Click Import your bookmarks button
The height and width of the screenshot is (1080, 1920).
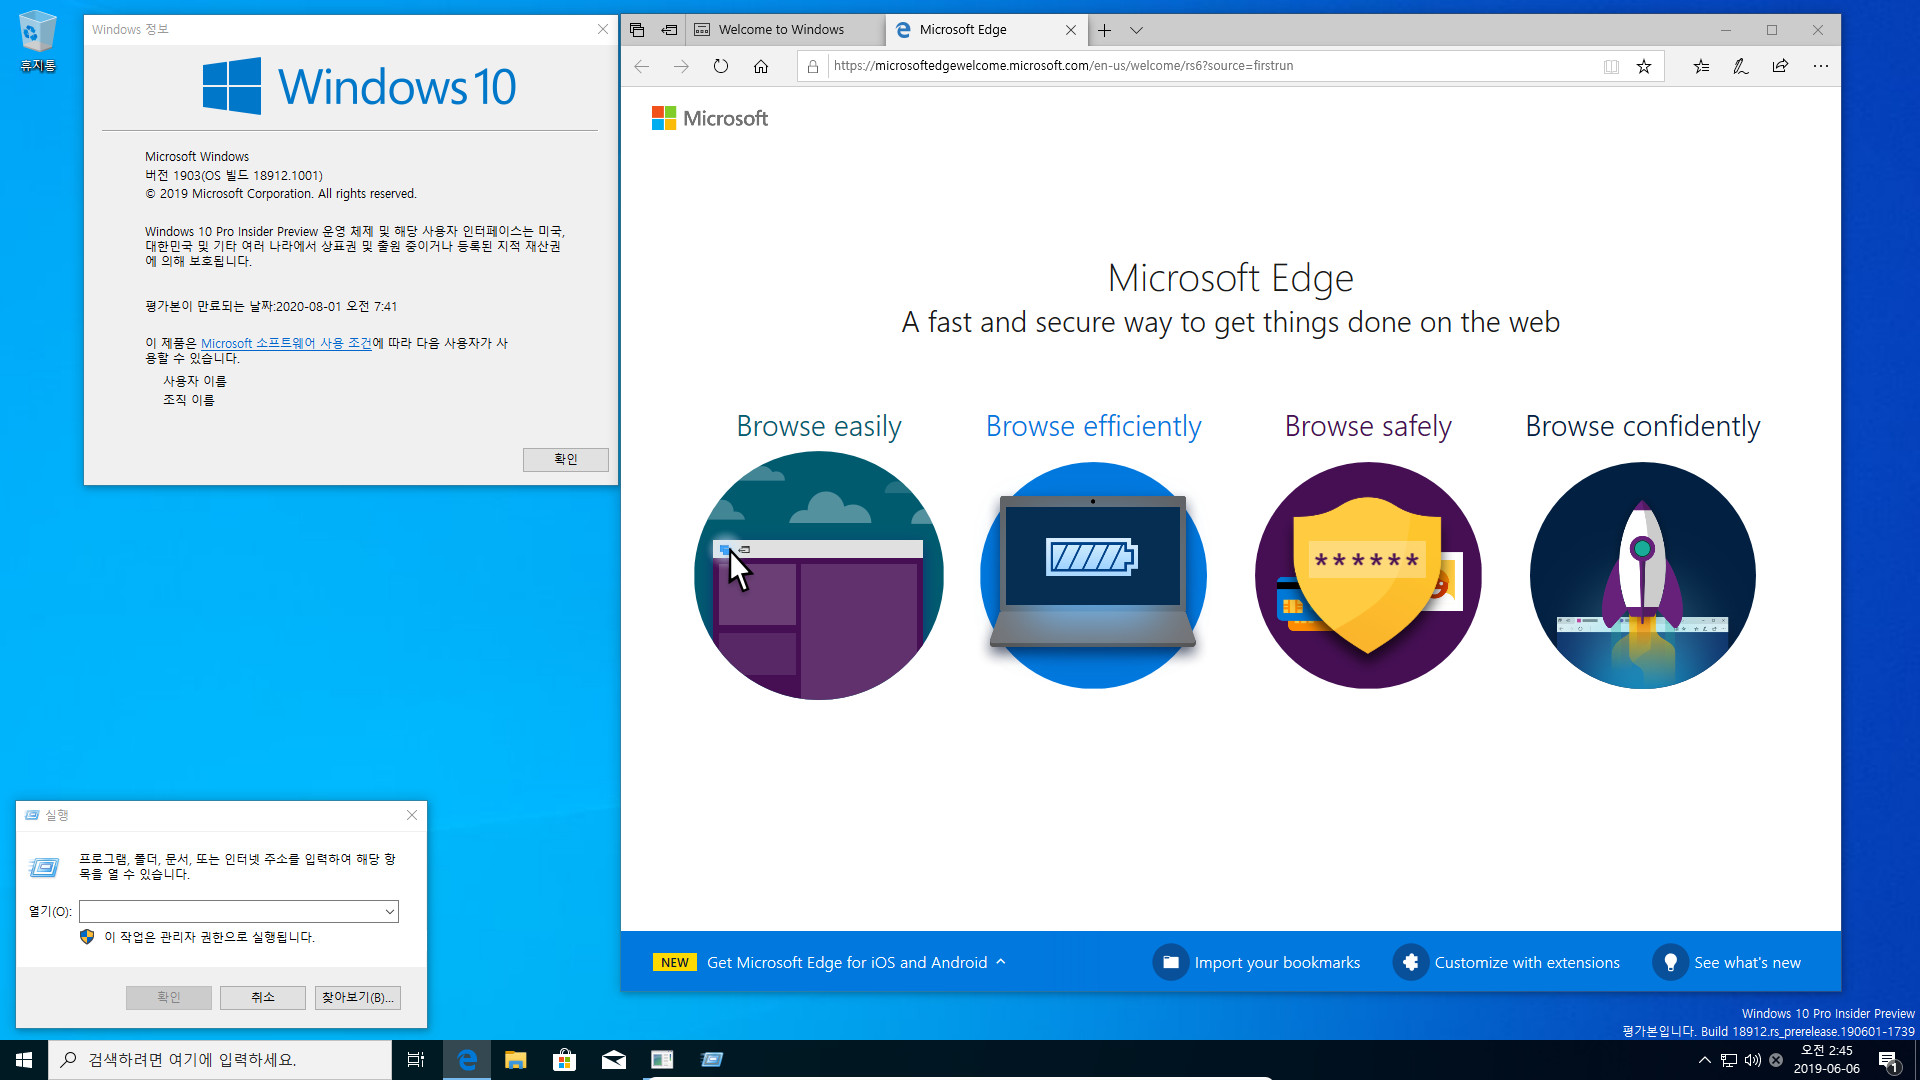1257,961
